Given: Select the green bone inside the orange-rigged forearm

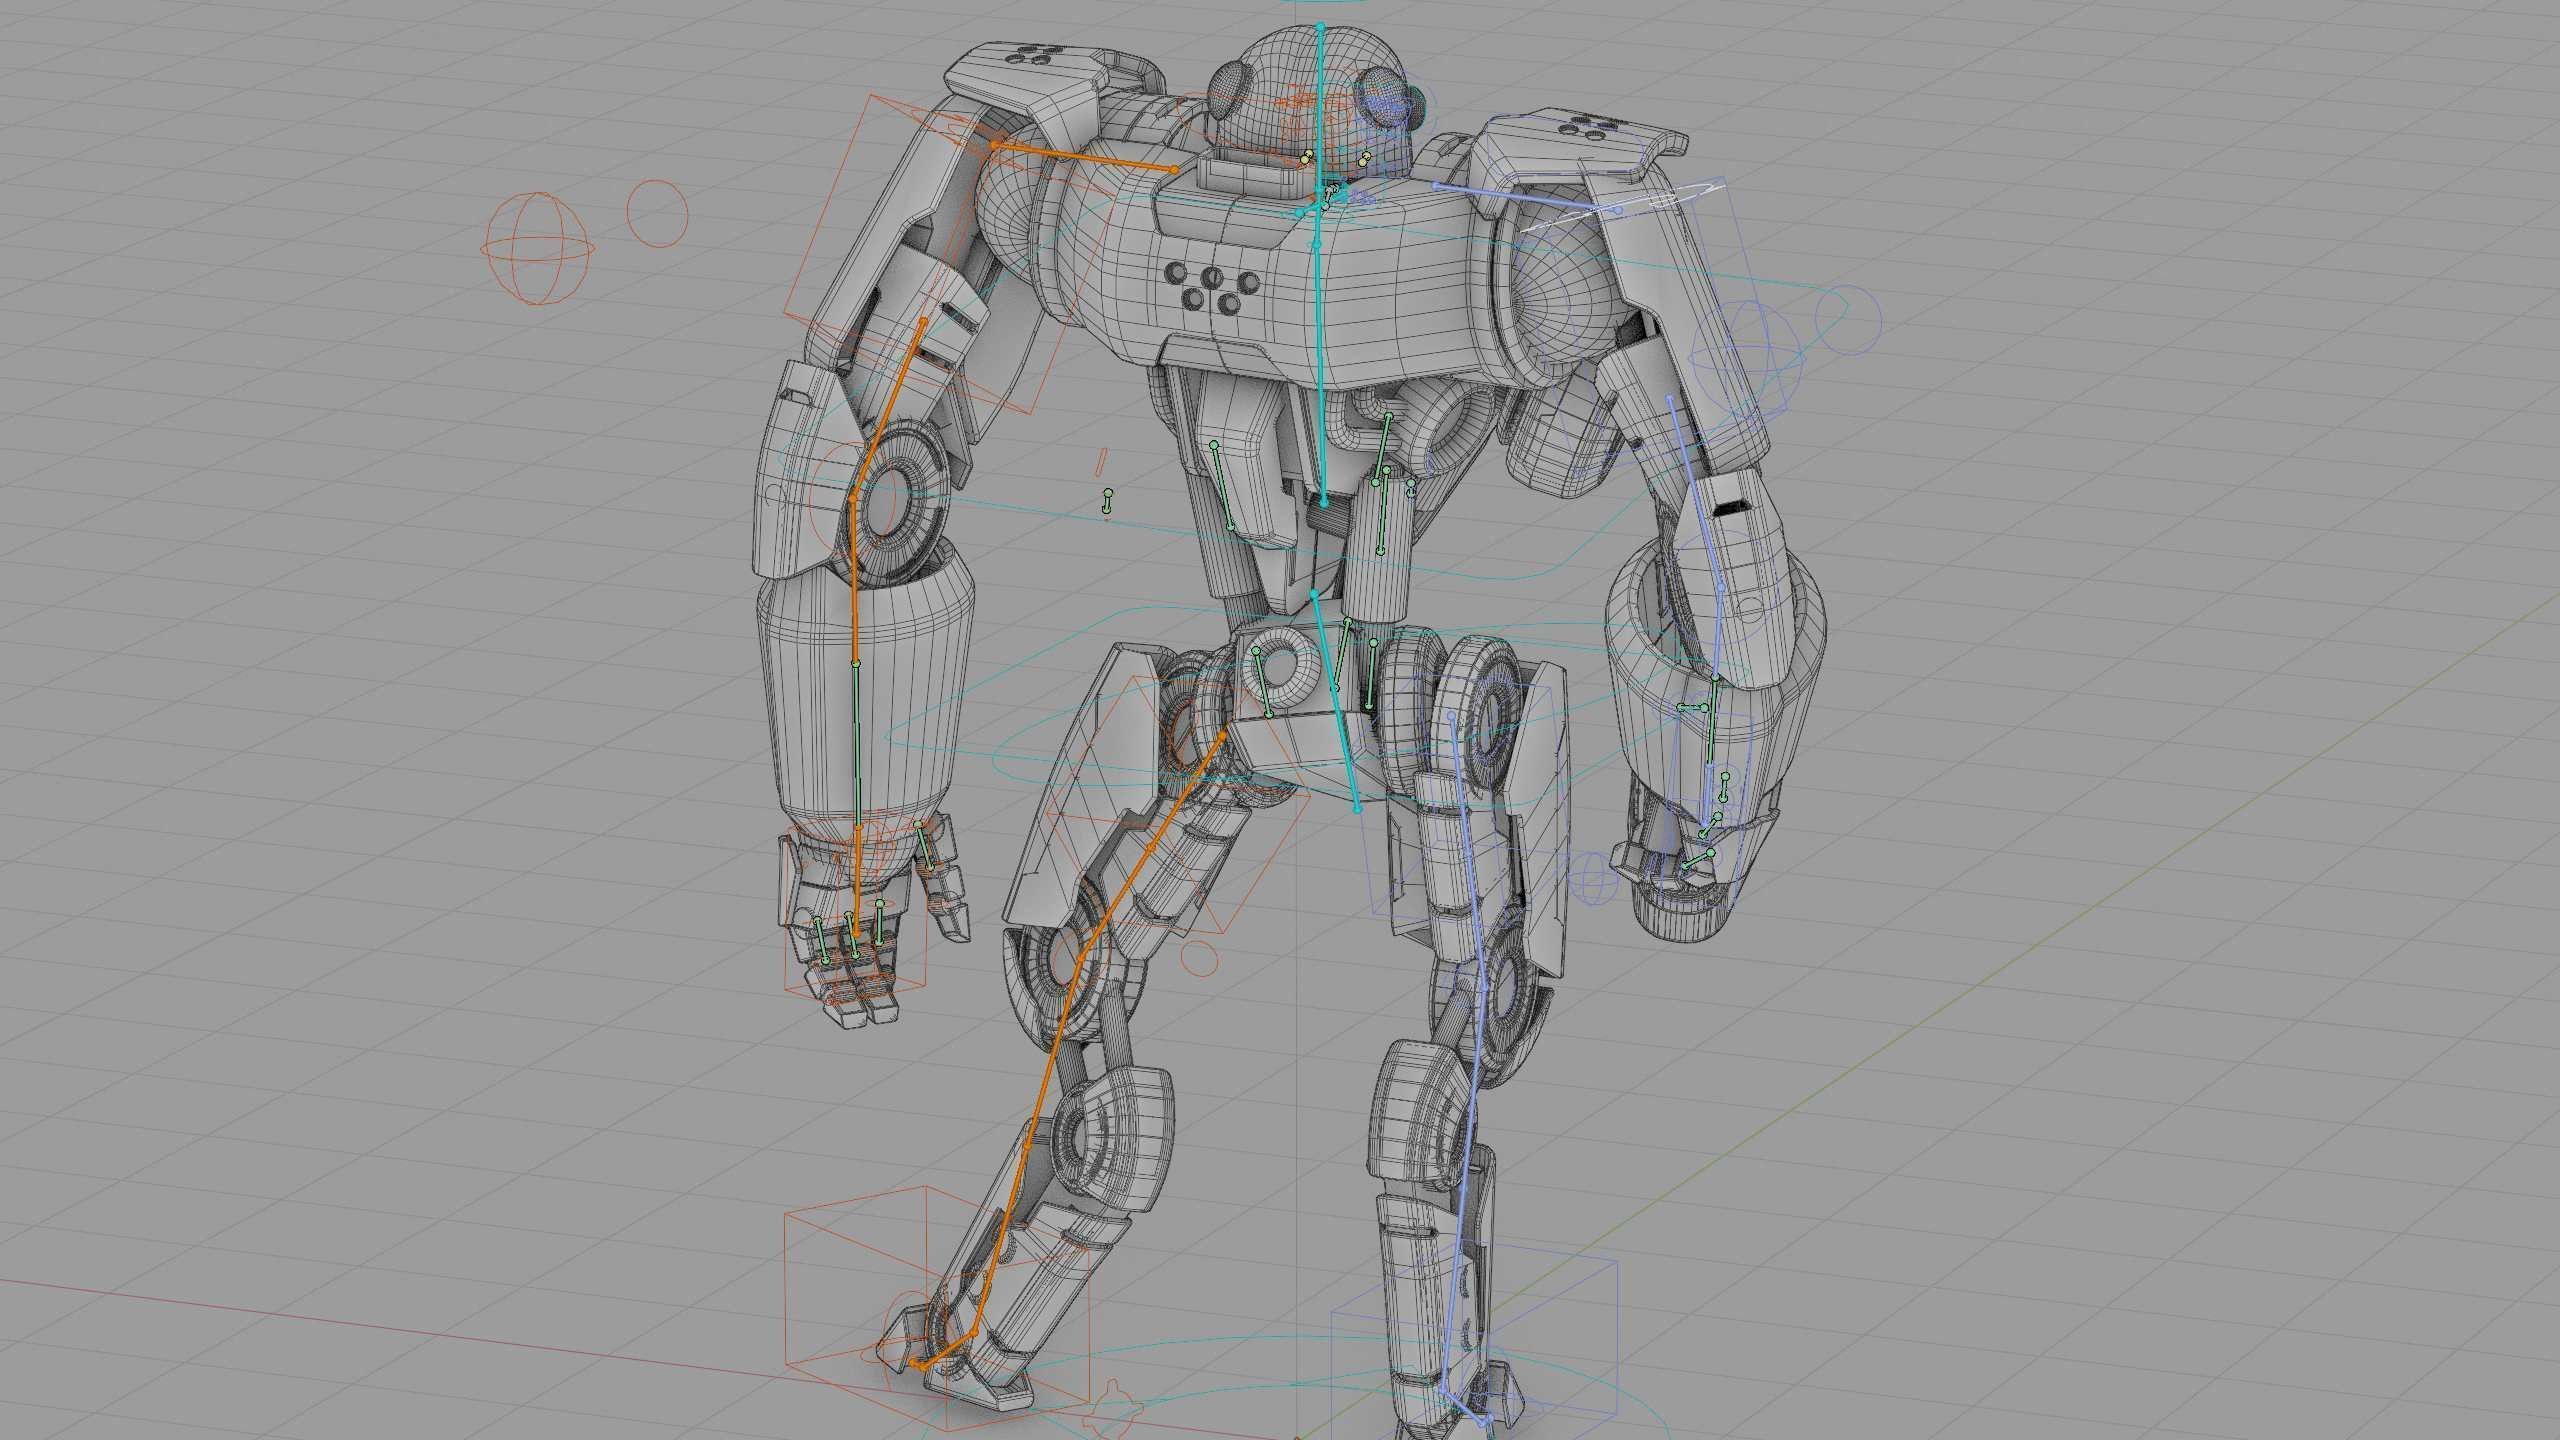Looking at the screenshot, I should 856,744.
